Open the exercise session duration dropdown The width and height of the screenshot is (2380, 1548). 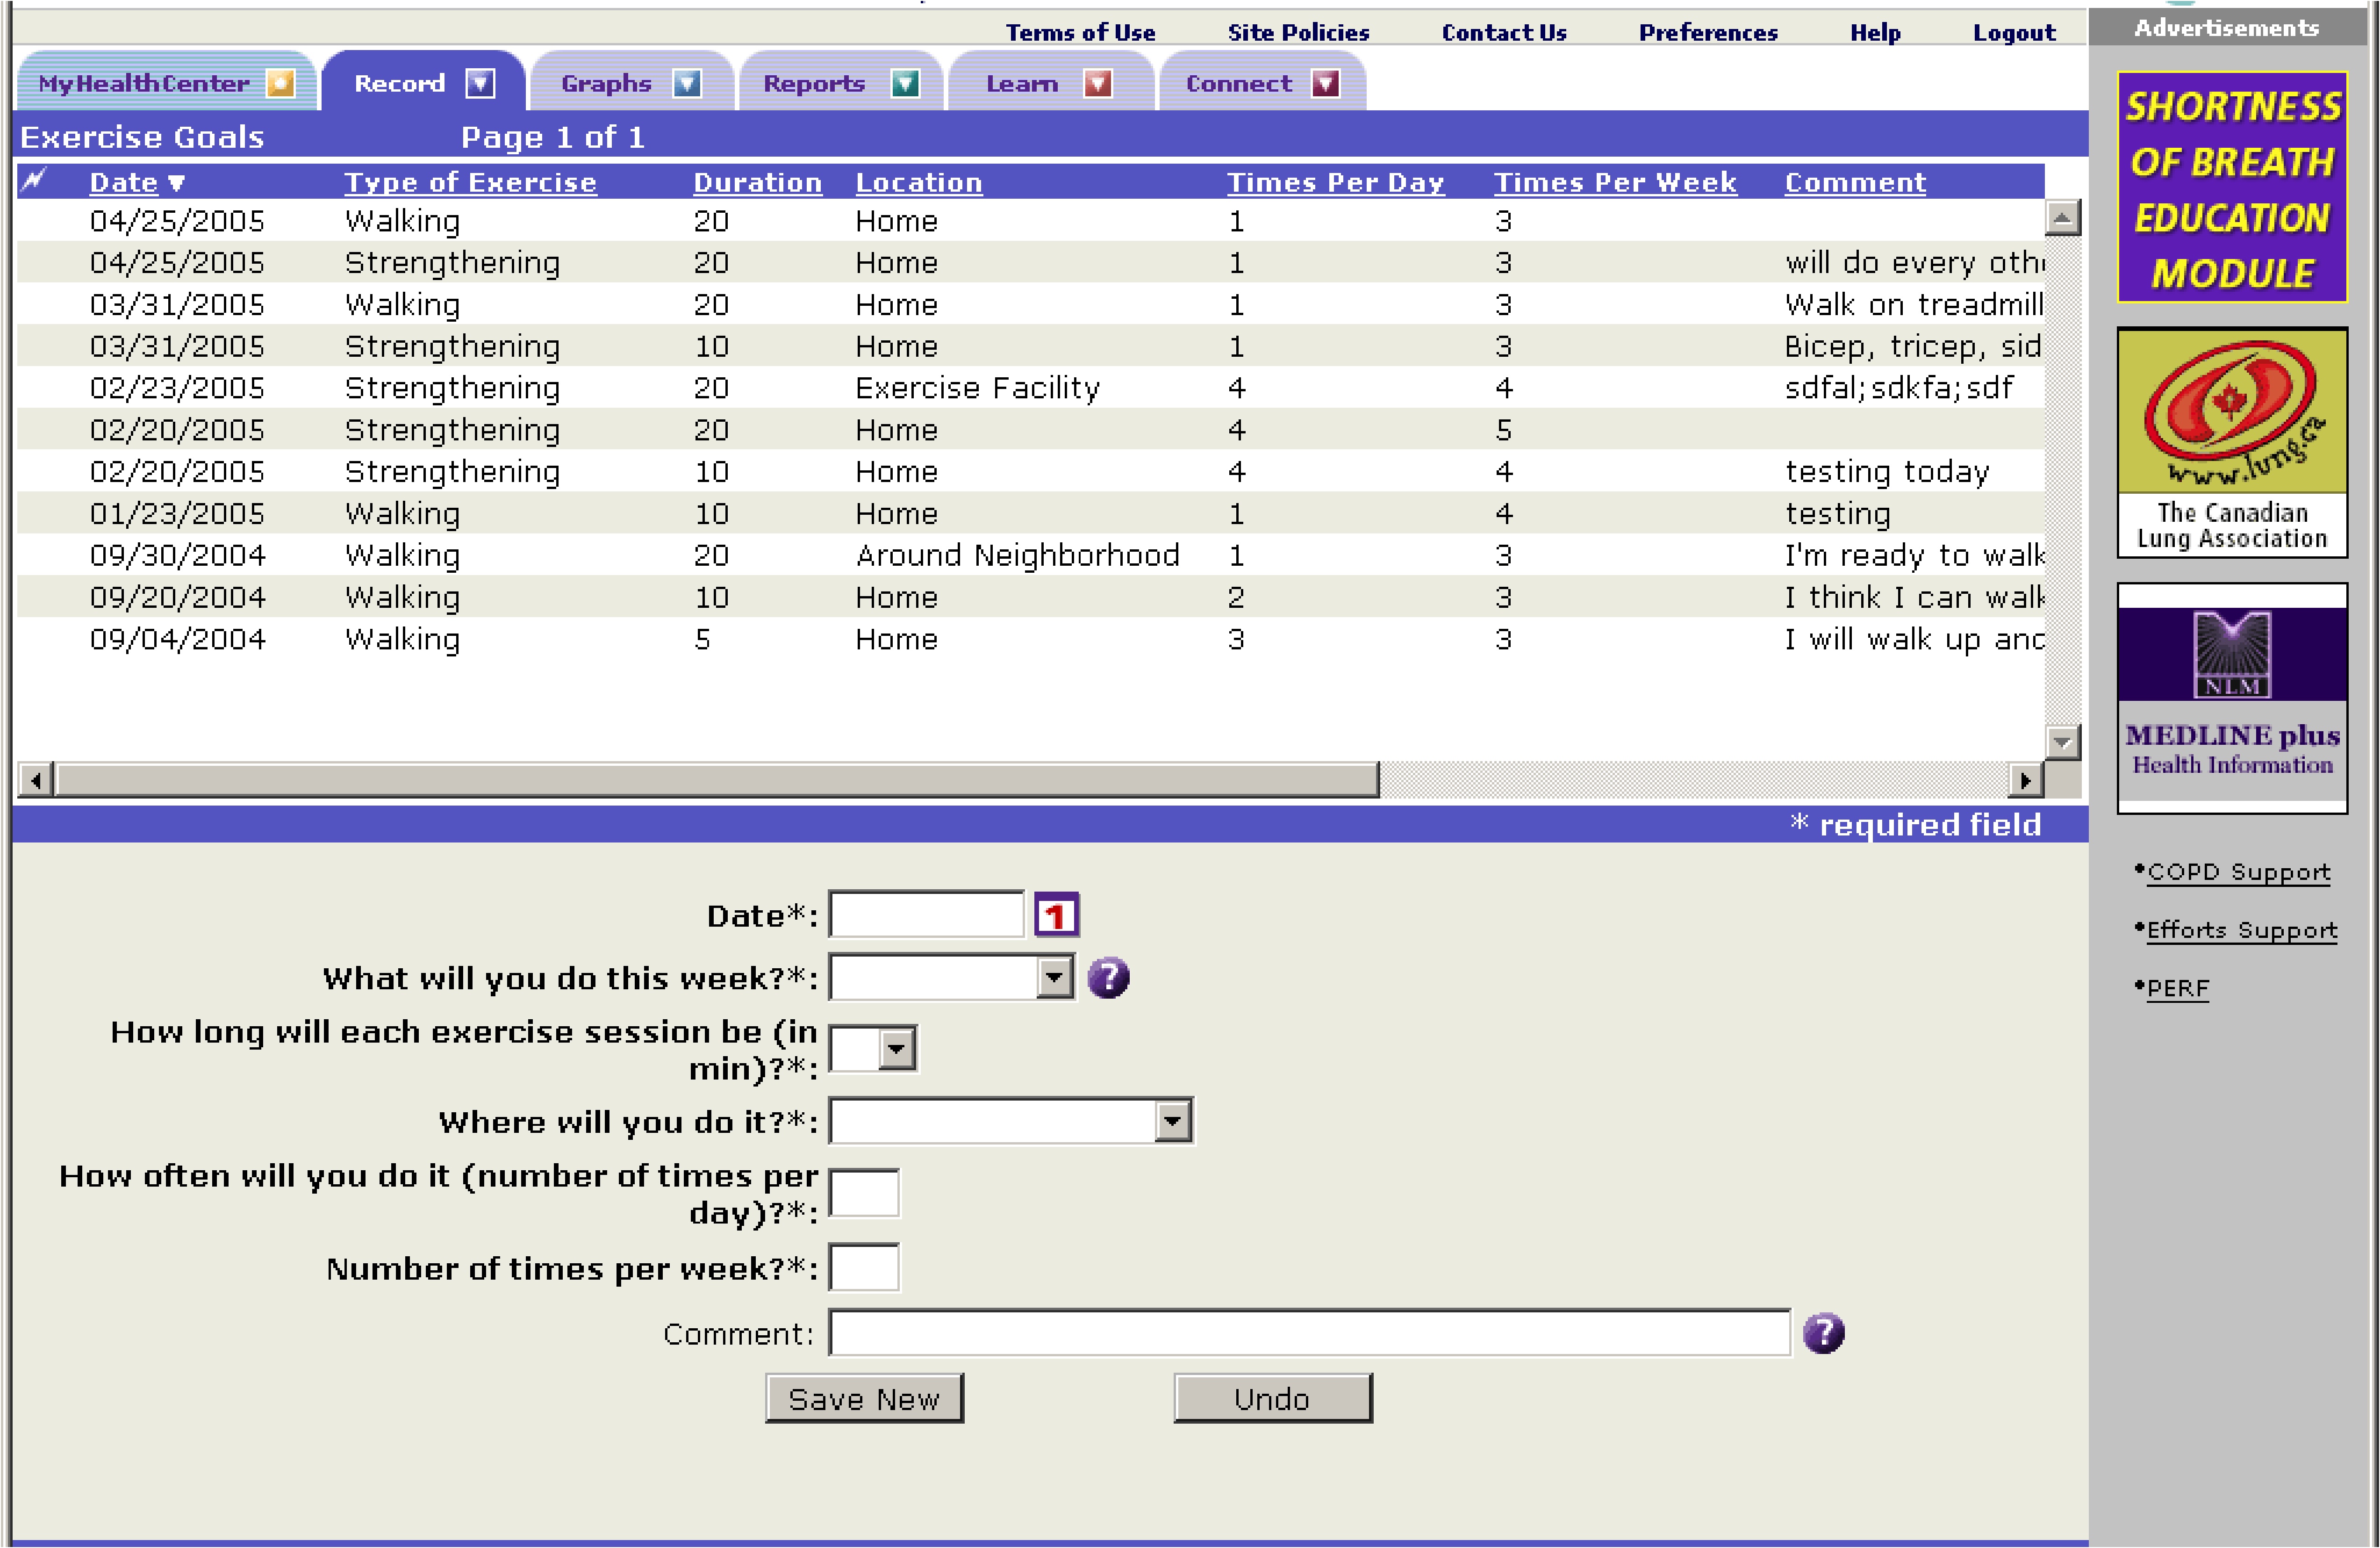click(896, 1048)
